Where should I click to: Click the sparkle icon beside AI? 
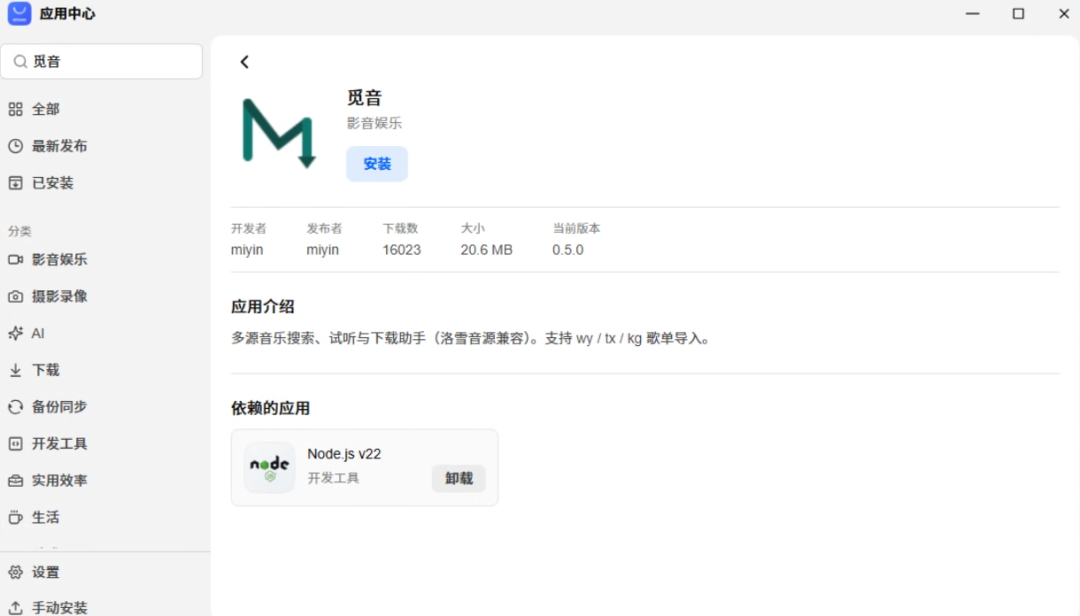(15, 333)
